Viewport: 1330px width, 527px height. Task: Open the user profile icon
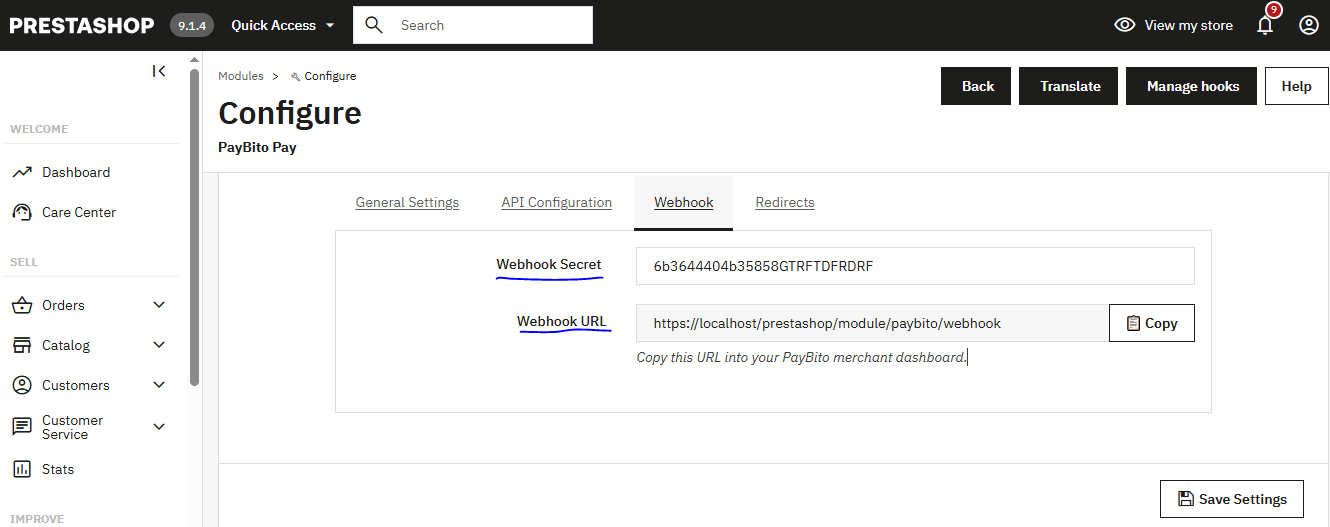pyautogui.click(x=1309, y=25)
